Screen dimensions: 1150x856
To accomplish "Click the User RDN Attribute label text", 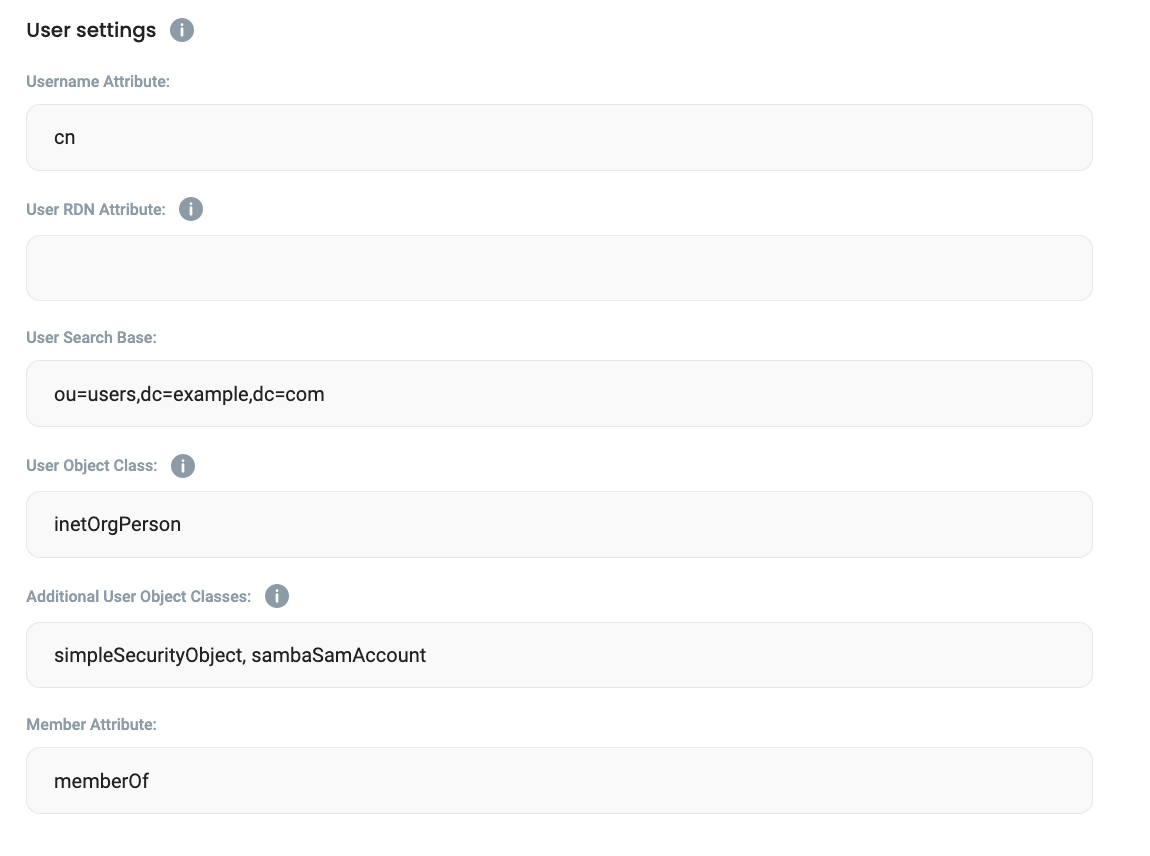I will (x=96, y=210).
